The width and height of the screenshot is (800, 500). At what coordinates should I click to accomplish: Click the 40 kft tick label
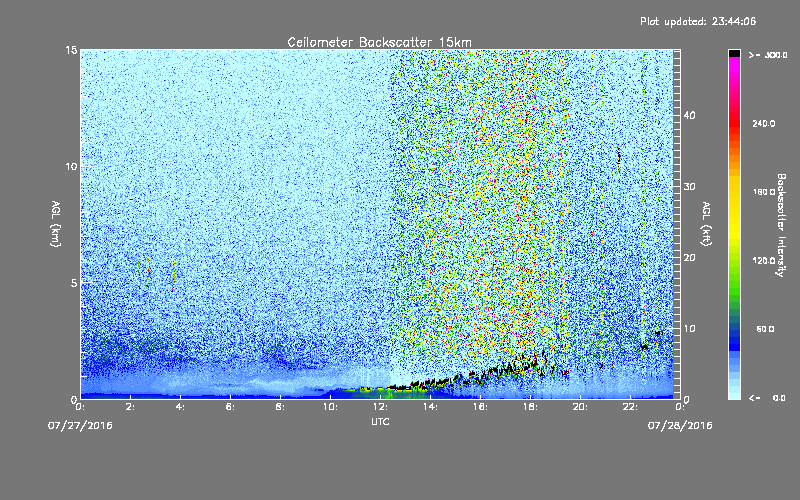tap(689, 115)
